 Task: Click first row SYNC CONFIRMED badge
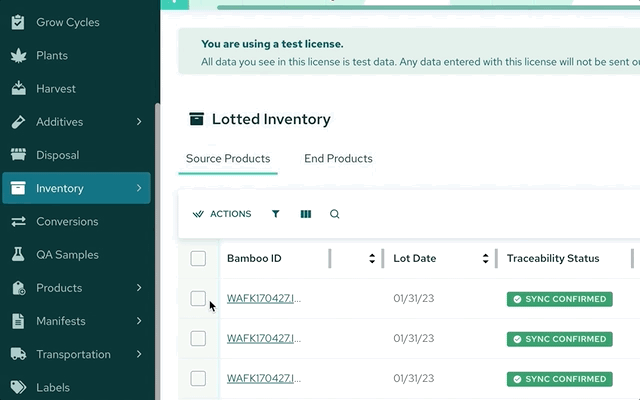560,299
